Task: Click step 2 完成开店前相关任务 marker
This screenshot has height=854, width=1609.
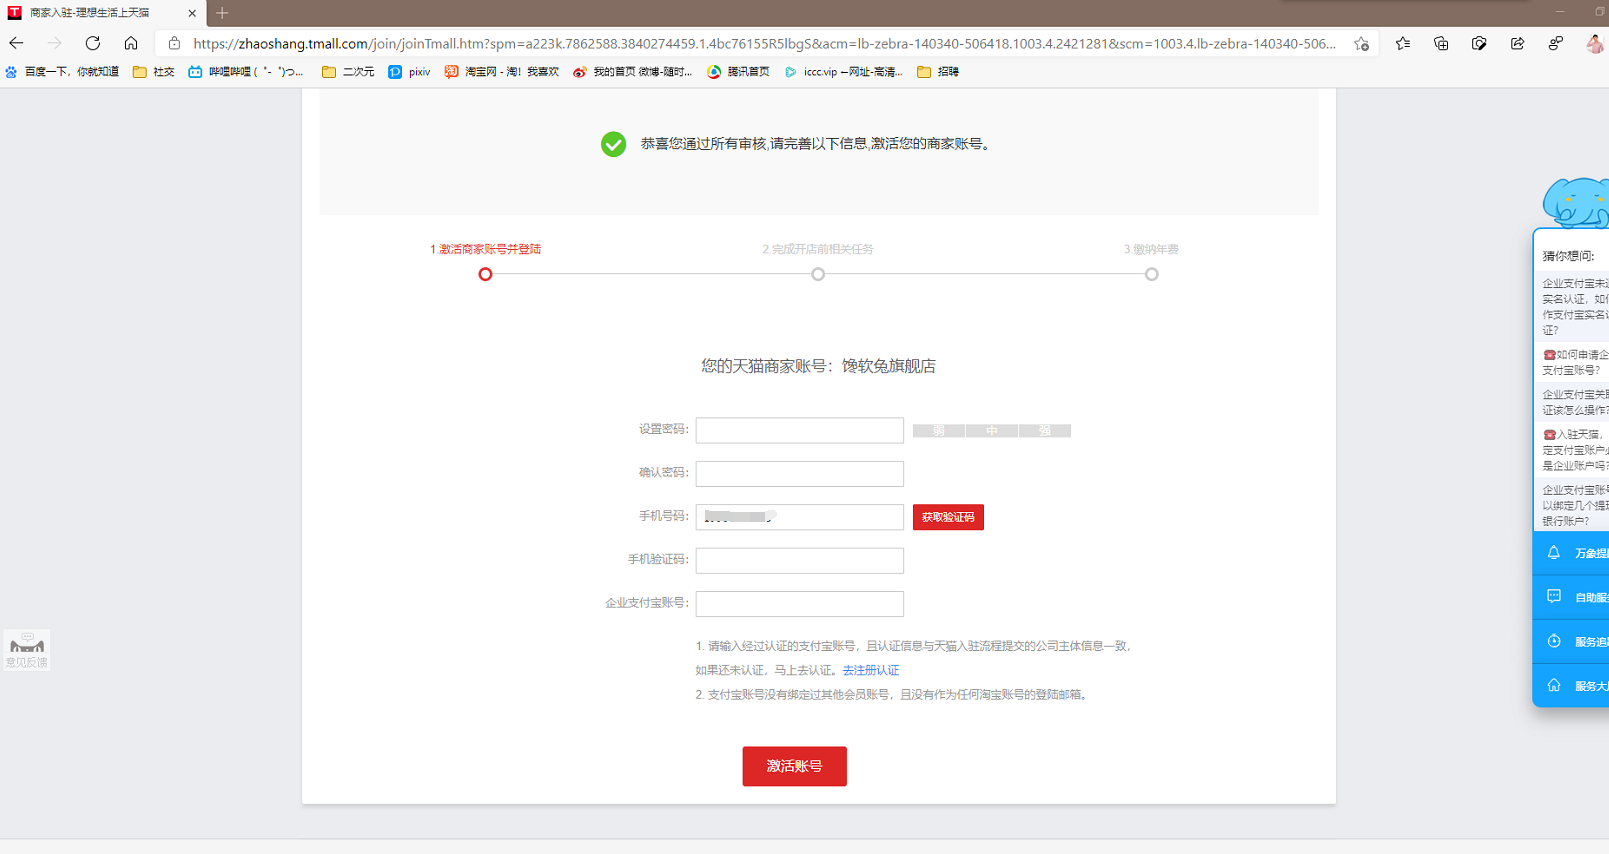Action: pyautogui.click(x=818, y=274)
